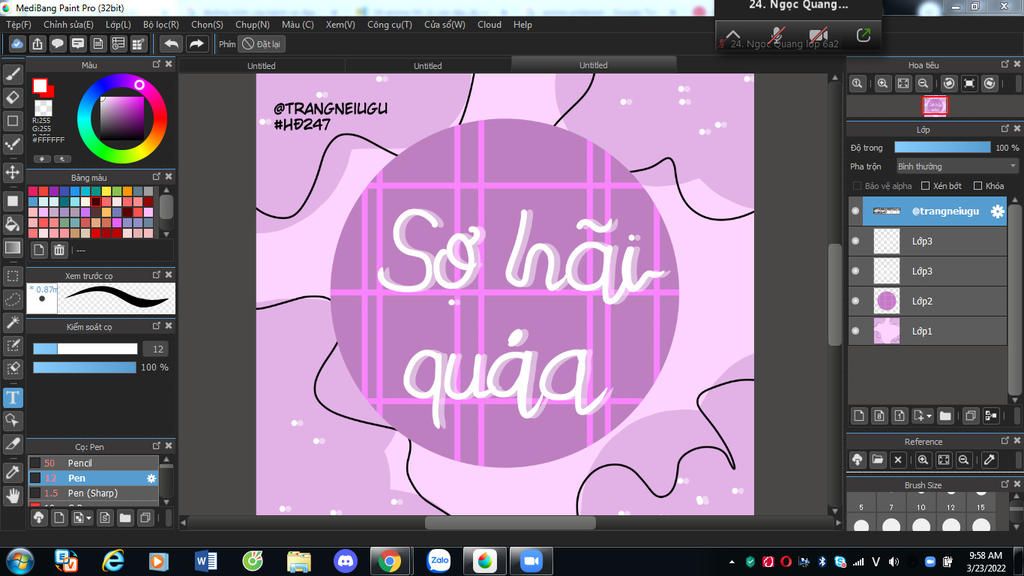Image resolution: width=1024 pixels, height=576 pixels.
Task: Select the Lasso tool
Action: tap(13, 300)
